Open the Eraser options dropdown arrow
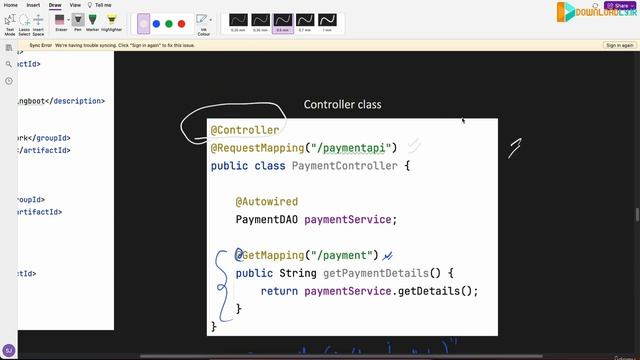Viewport: 640px width, 360px height. (69, 20)
